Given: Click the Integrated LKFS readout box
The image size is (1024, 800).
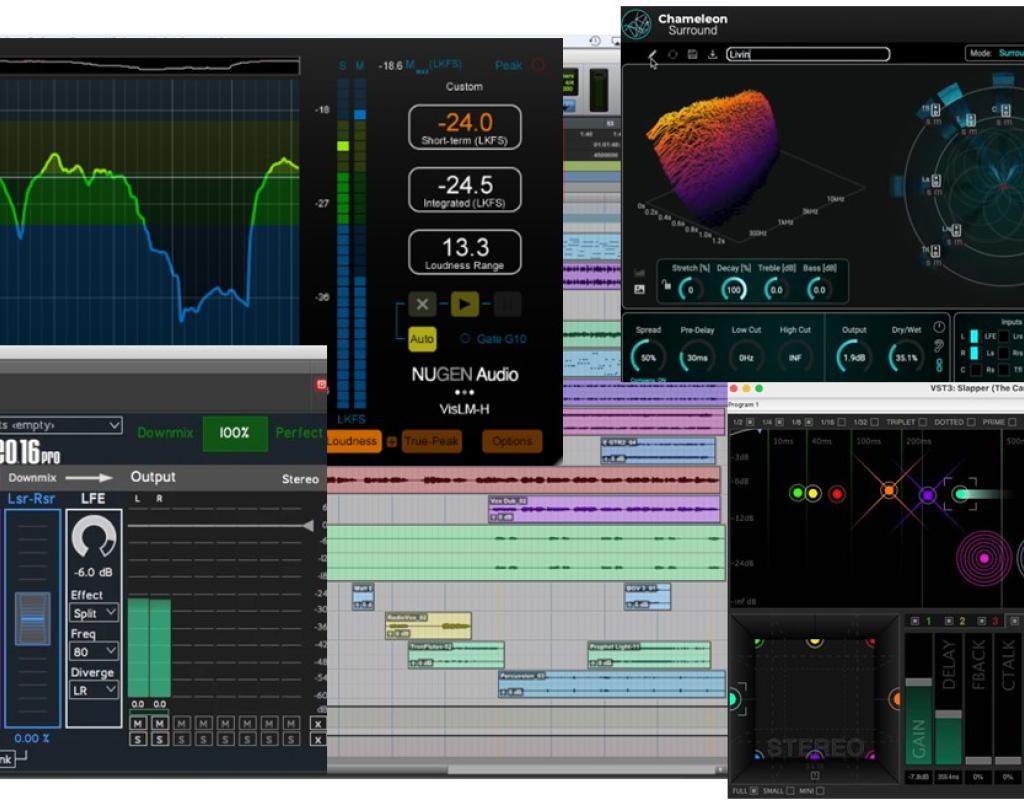Looking at the screenshot, I should pos(465,190).
